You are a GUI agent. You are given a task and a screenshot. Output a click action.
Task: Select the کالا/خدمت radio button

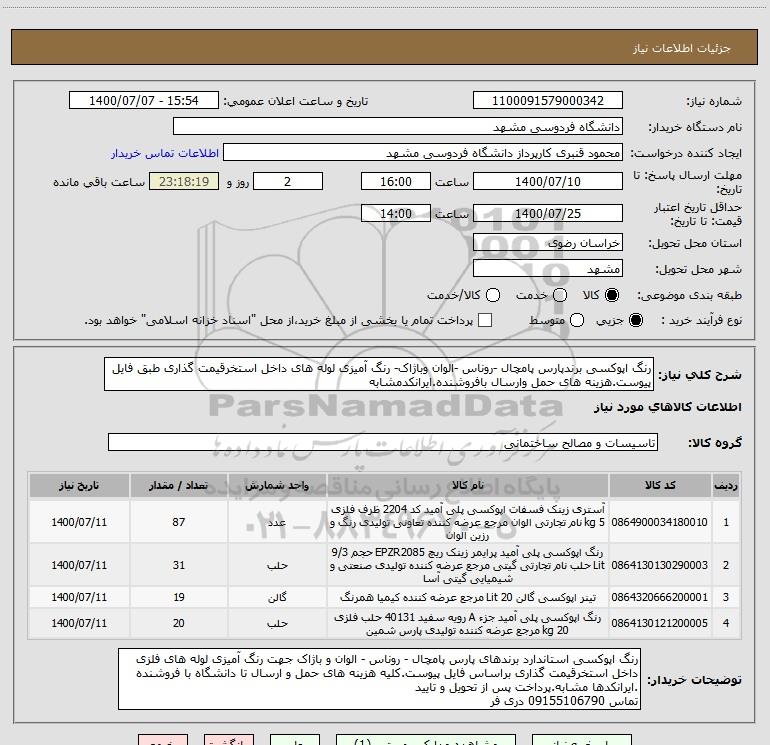pos(493,295)
